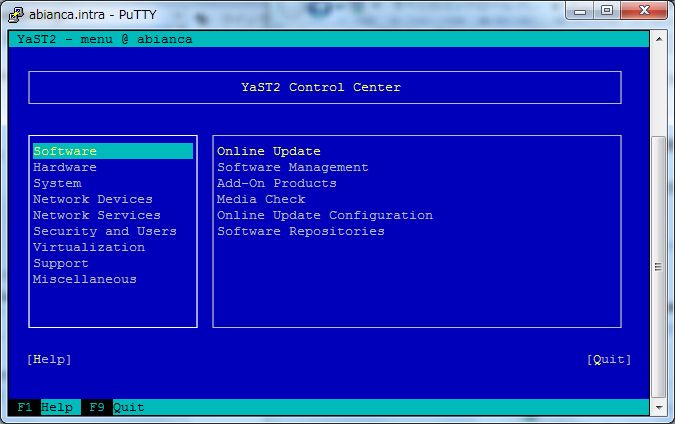Select the Virtualization category

89,247
